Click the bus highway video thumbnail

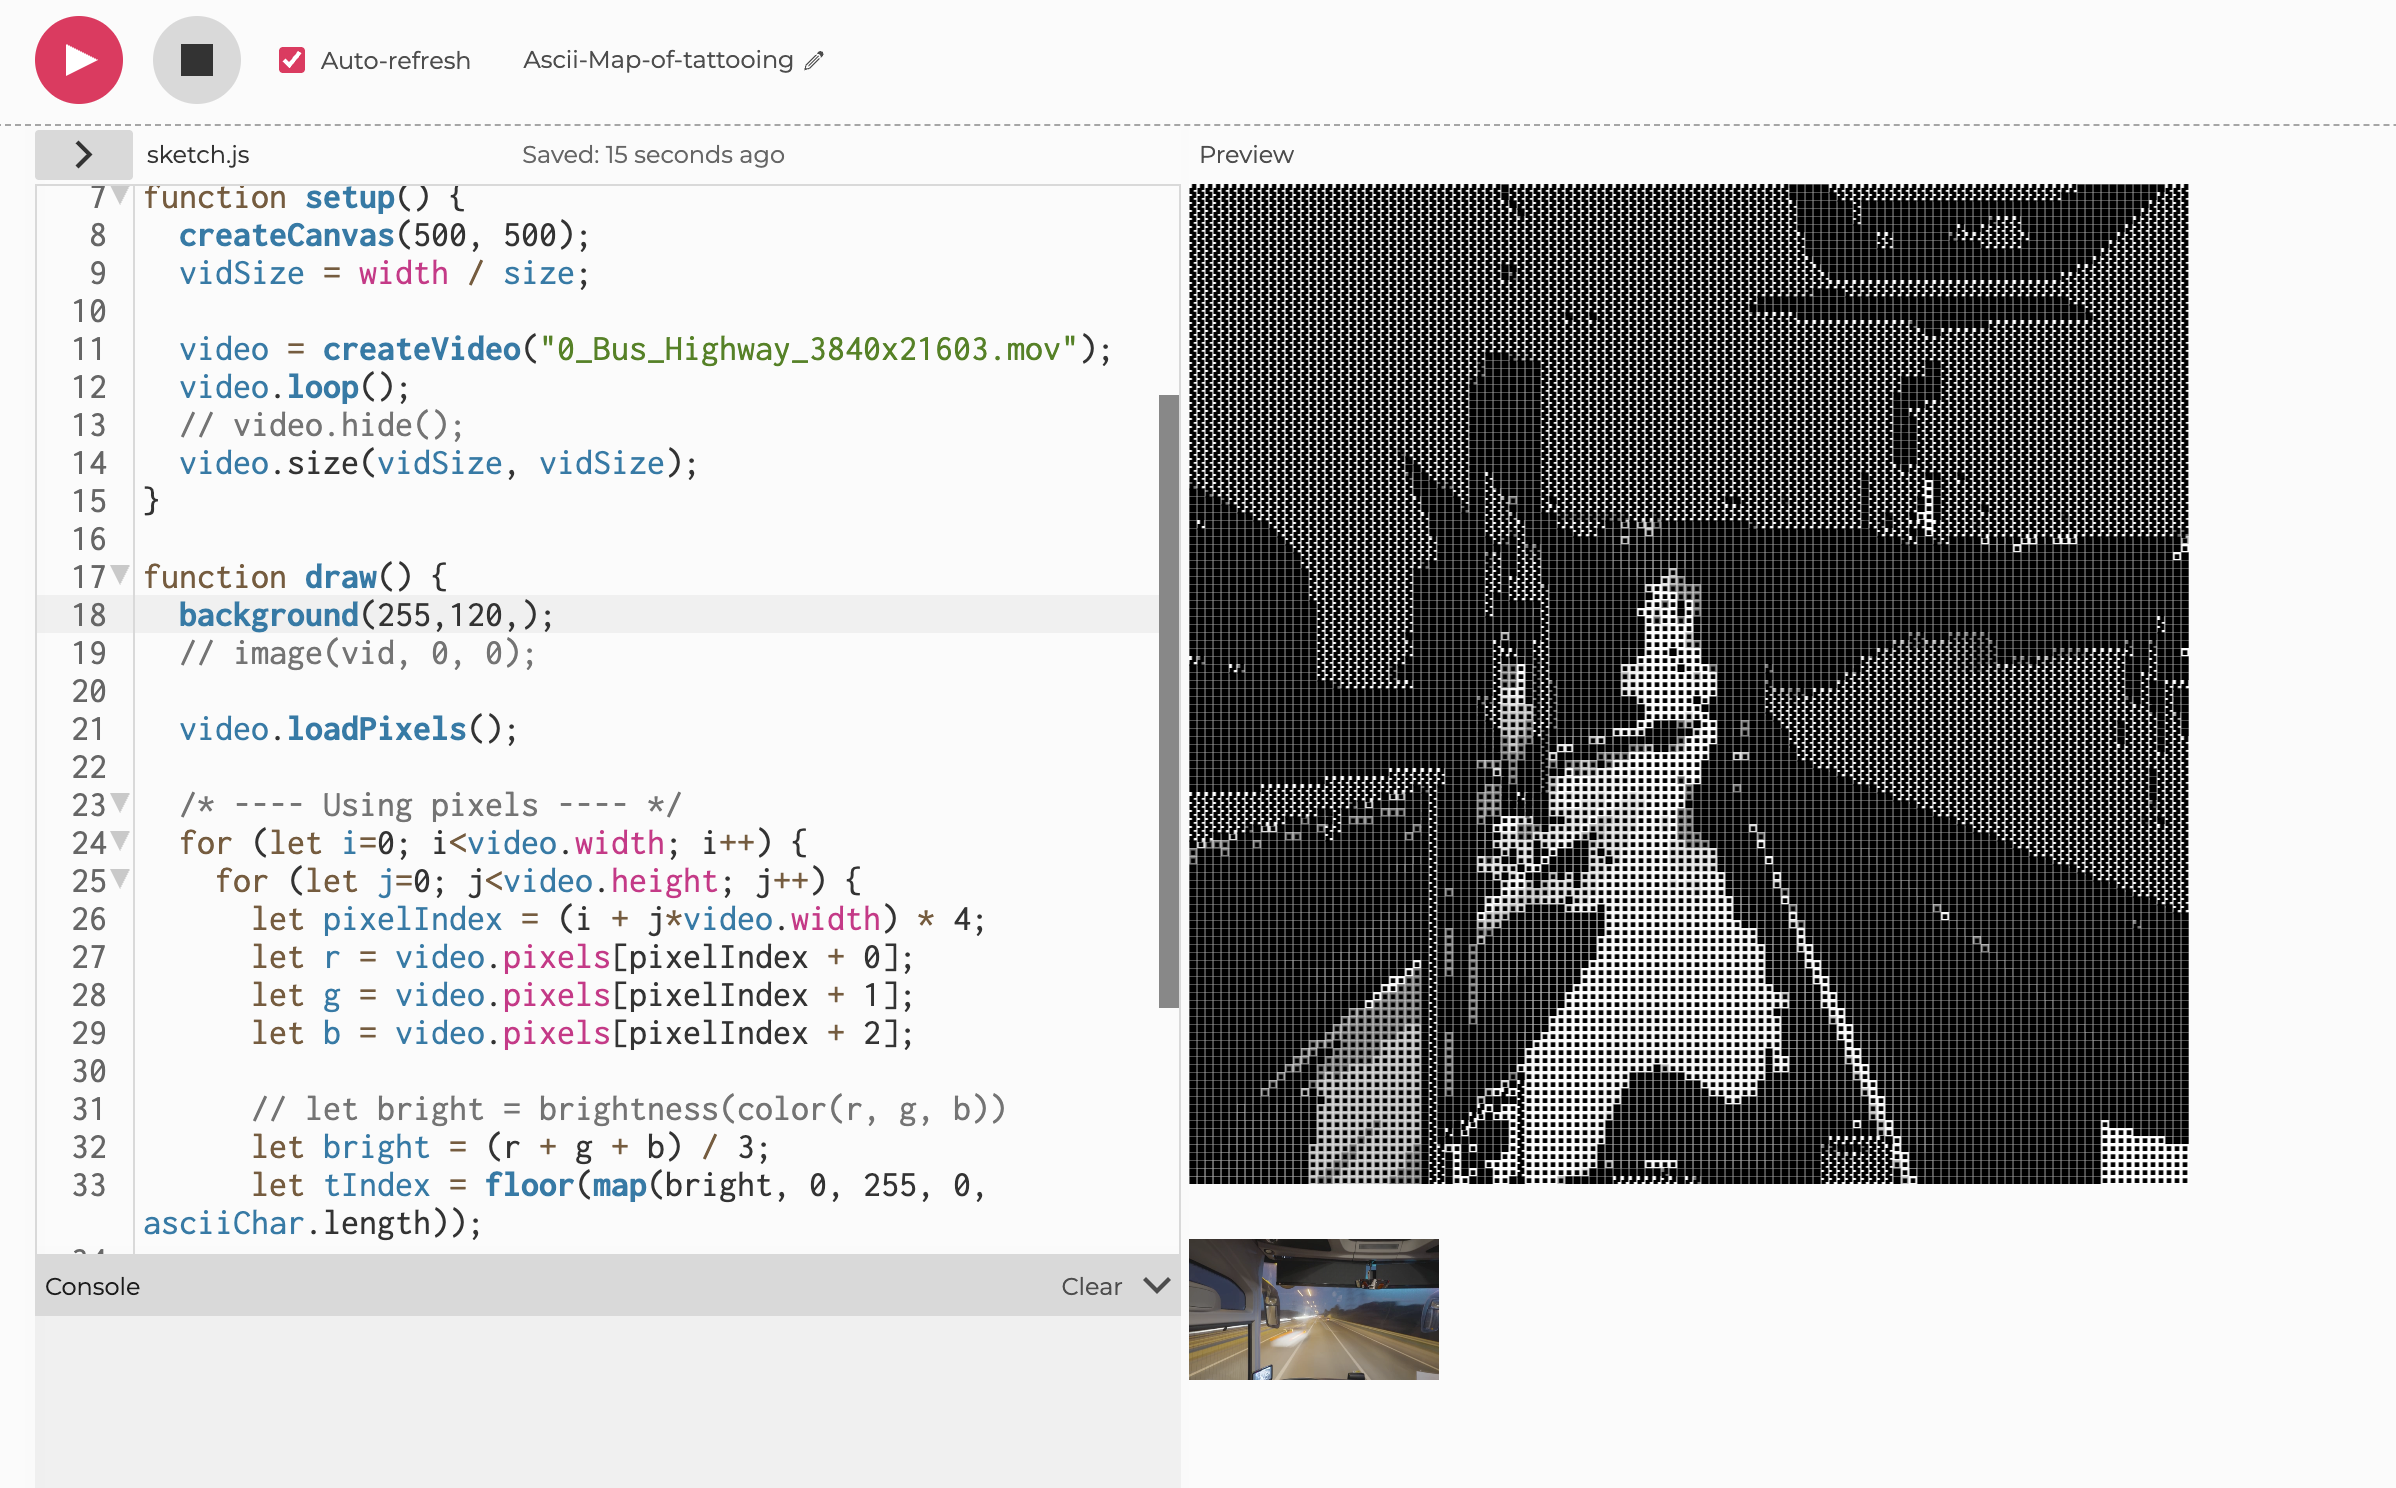[1313, 1309]
